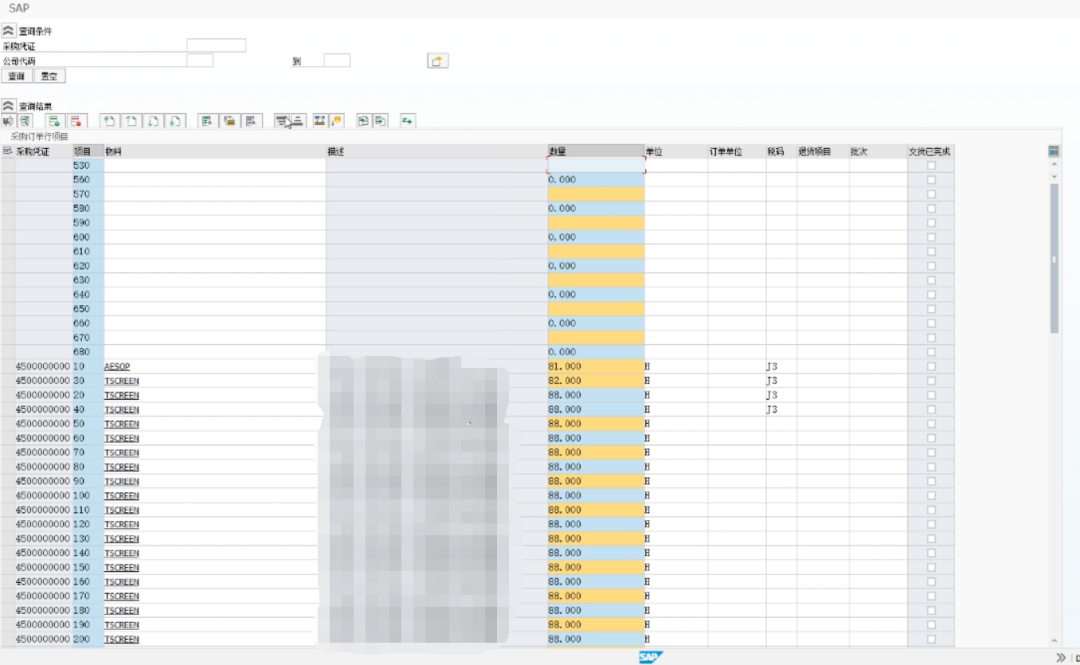
Task: Click the sort ascending icon near the cursor
Action: click(282, 121)
